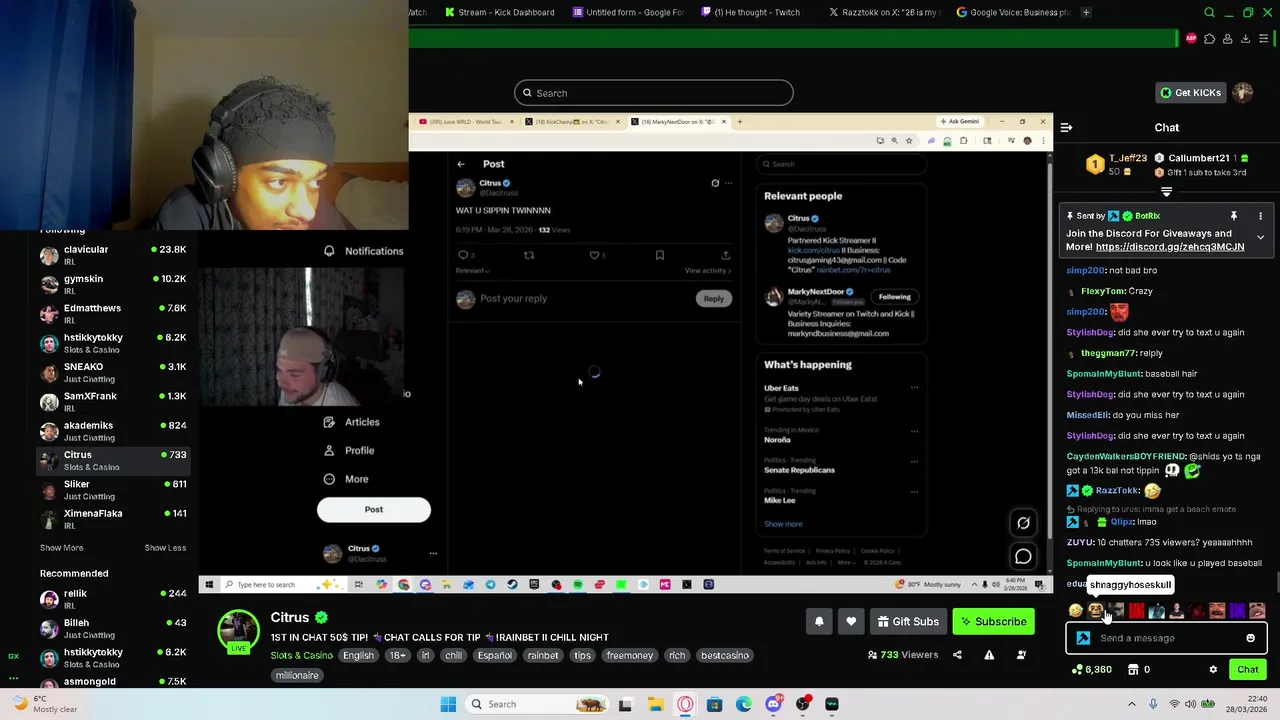Open recommended channel rellik
1280x720 pixels.
113,599
